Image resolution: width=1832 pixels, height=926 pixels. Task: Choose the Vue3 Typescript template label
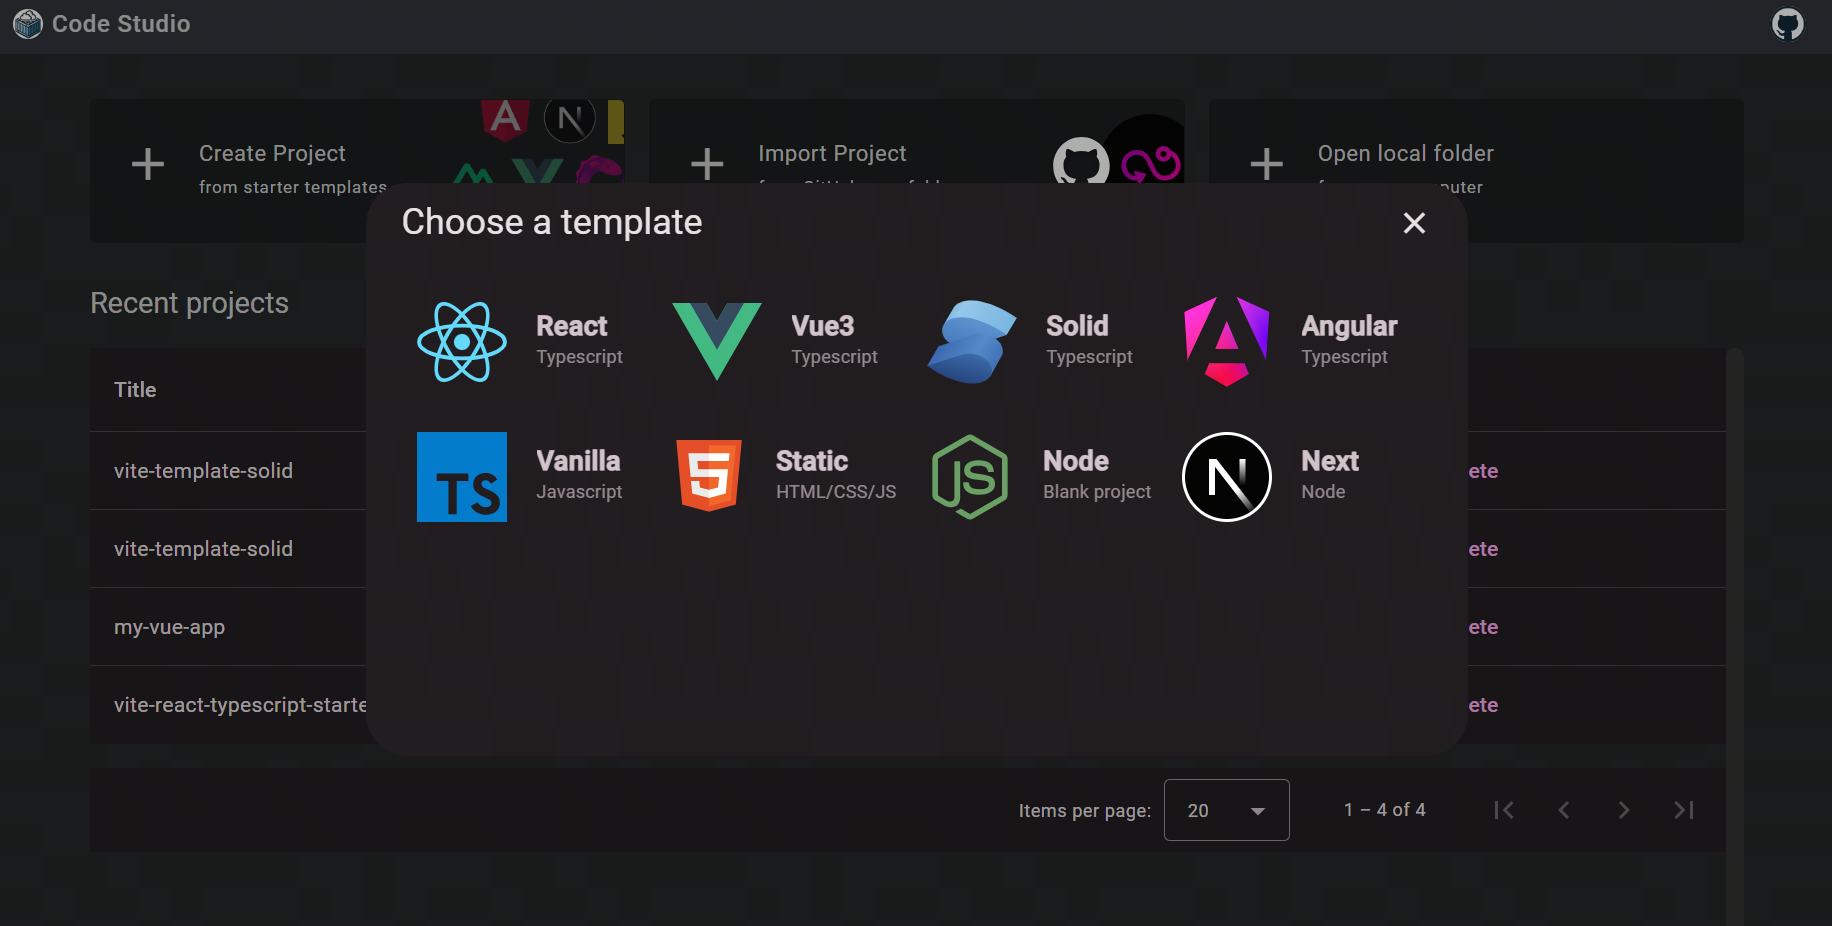point(835,341)
